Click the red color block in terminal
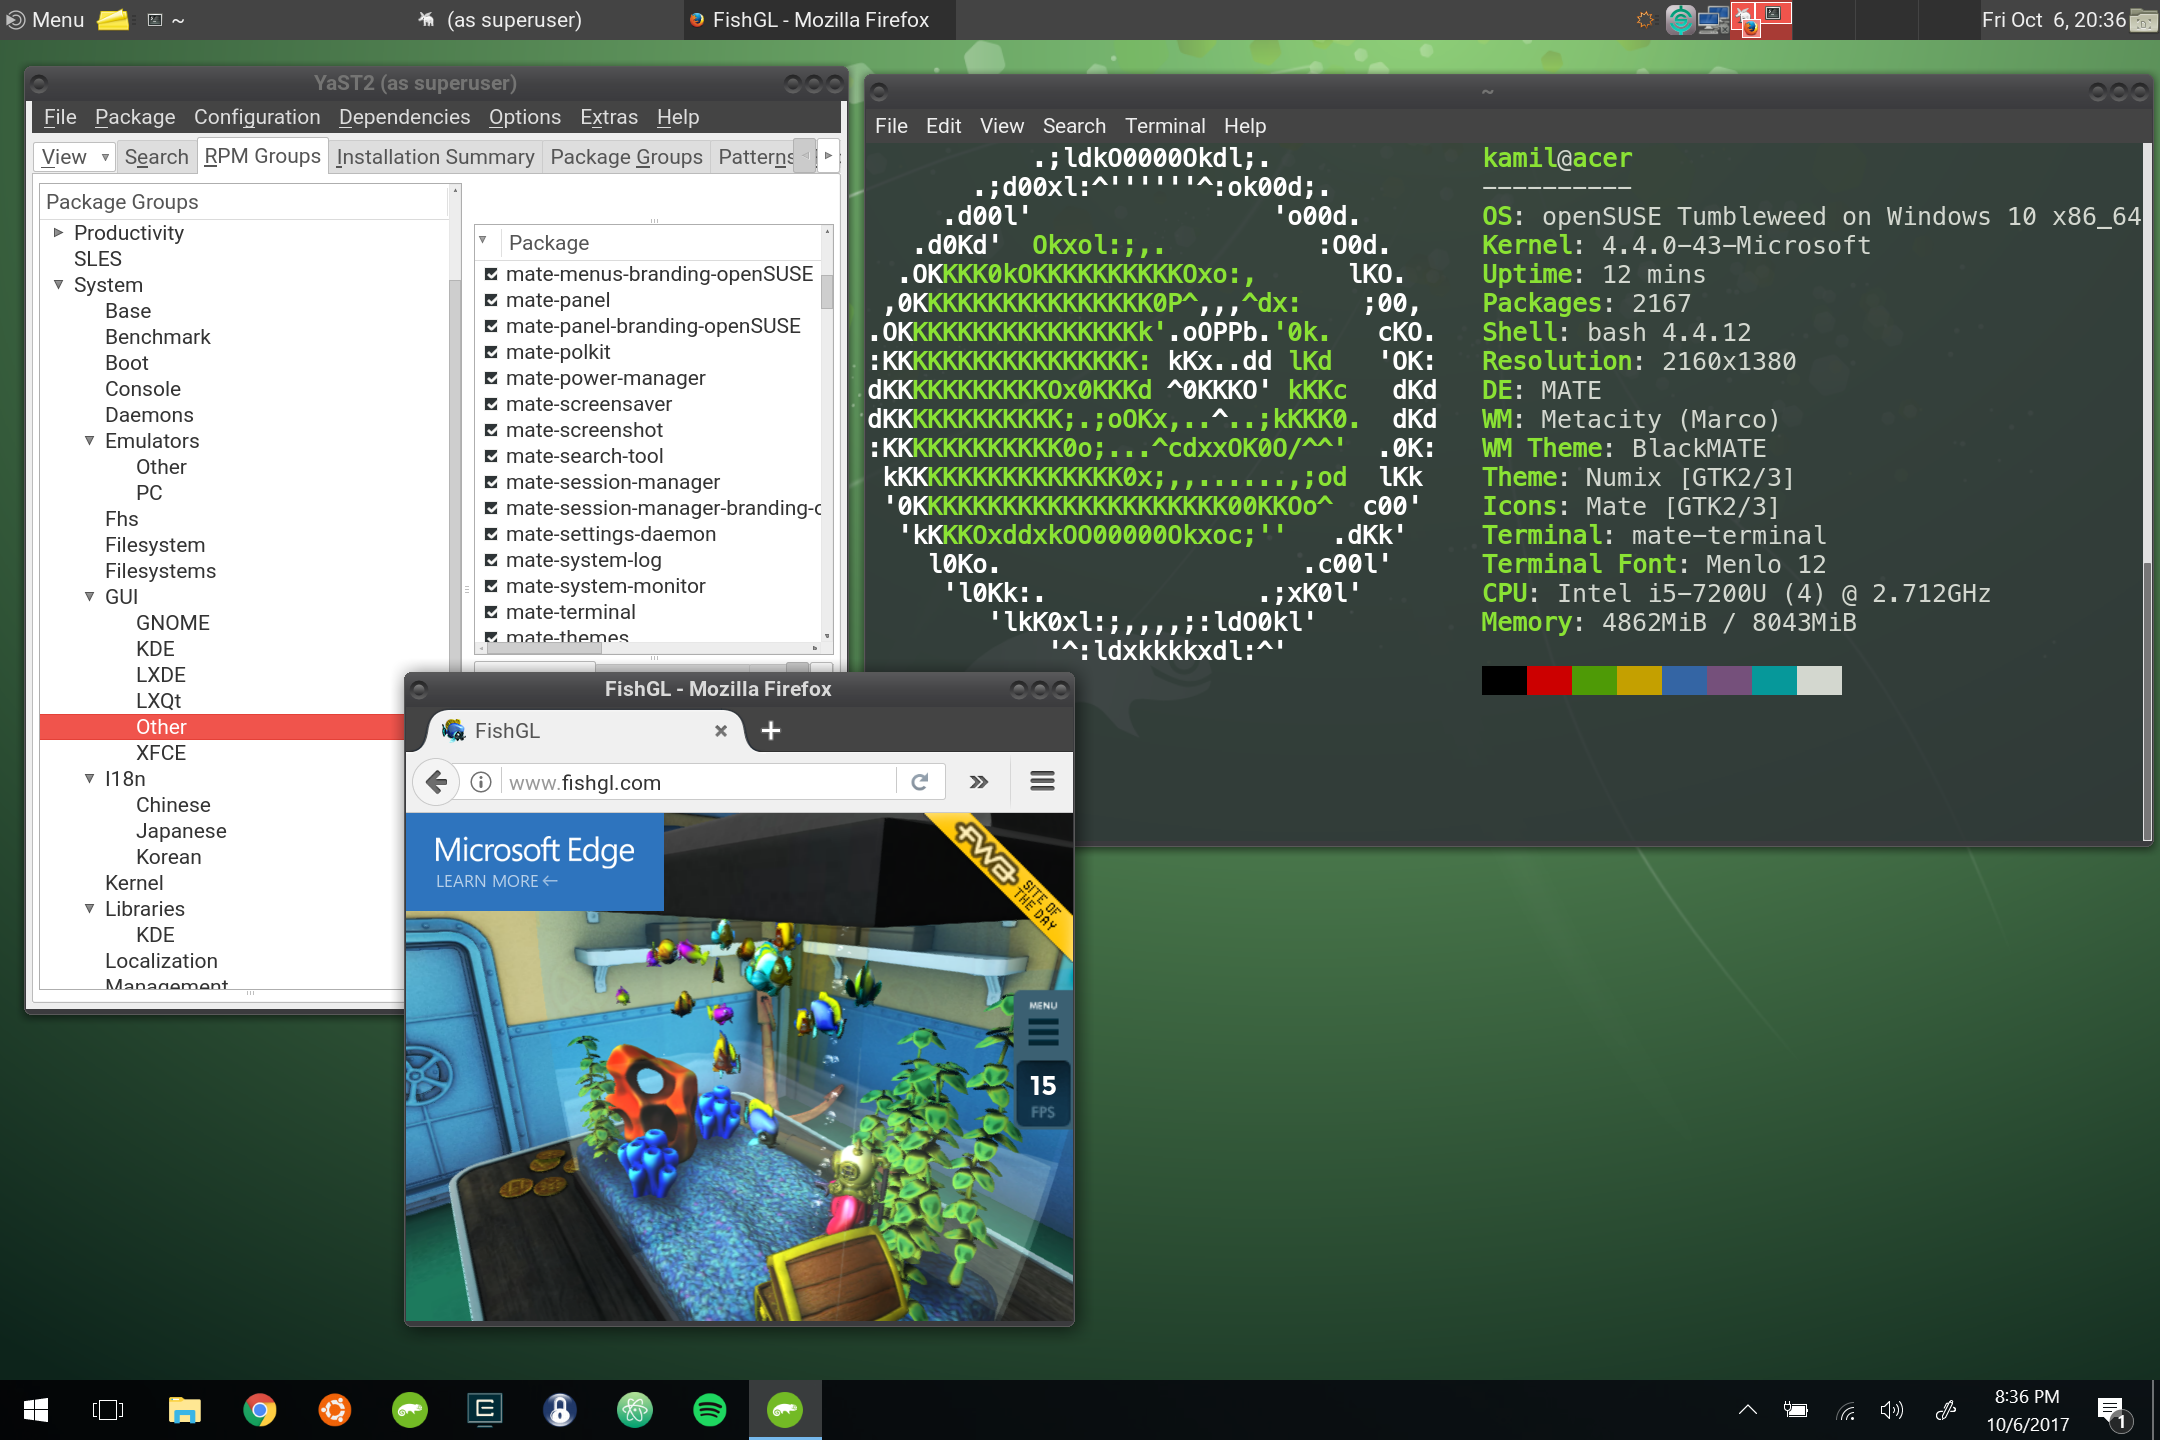 (1548, 680)
